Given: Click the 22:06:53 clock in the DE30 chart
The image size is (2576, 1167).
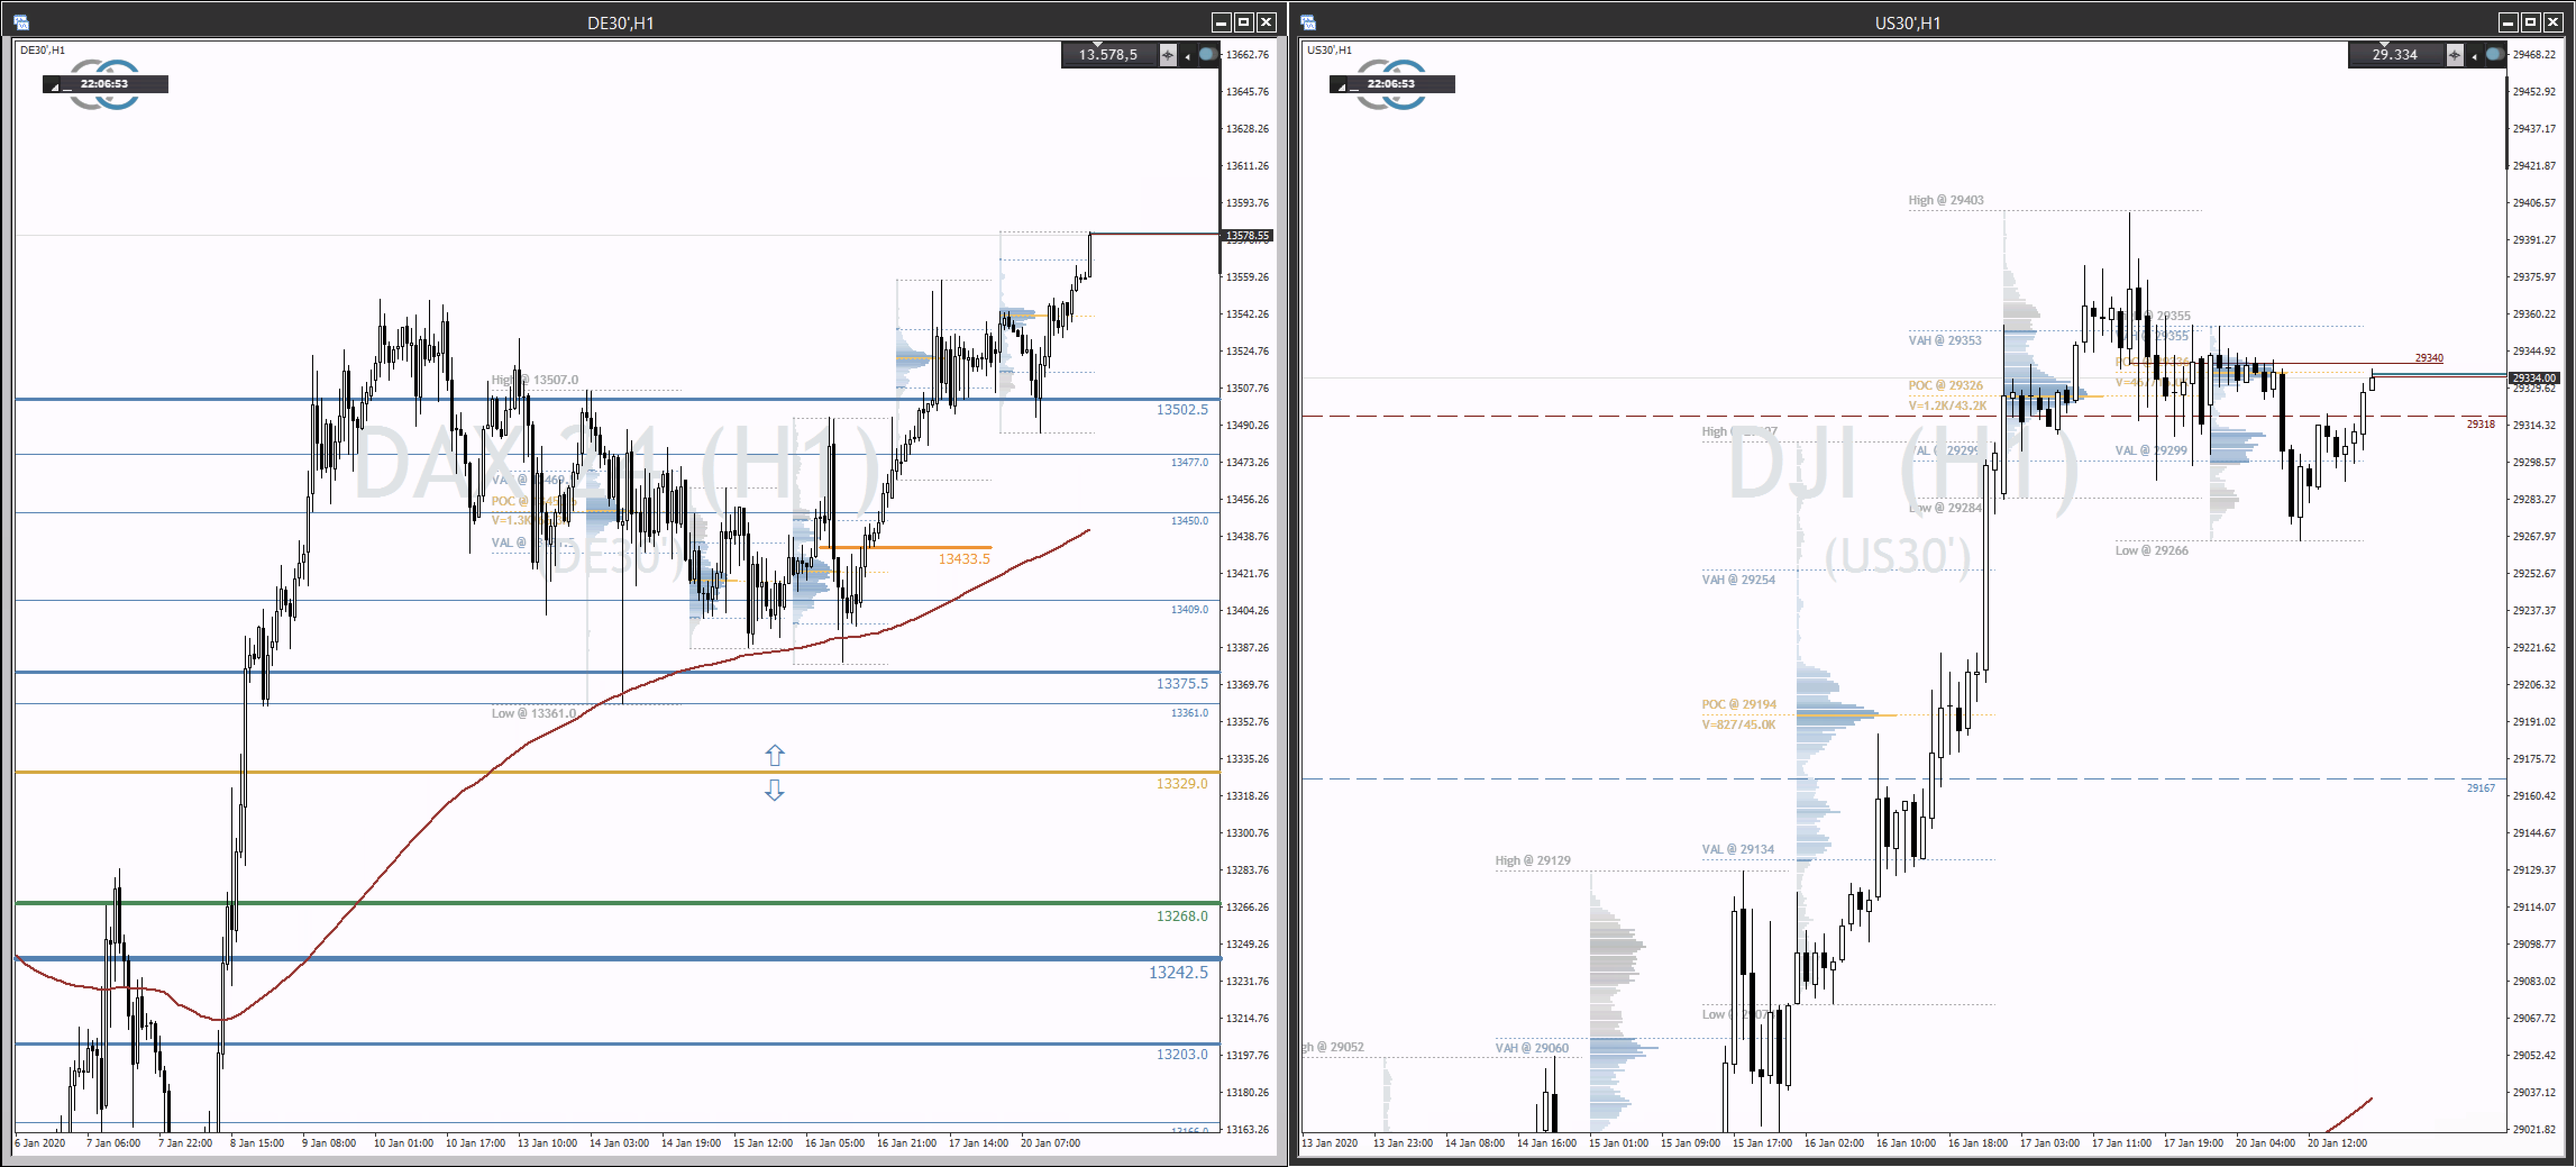Looking at the screenshot, I should tap(105, 84).
